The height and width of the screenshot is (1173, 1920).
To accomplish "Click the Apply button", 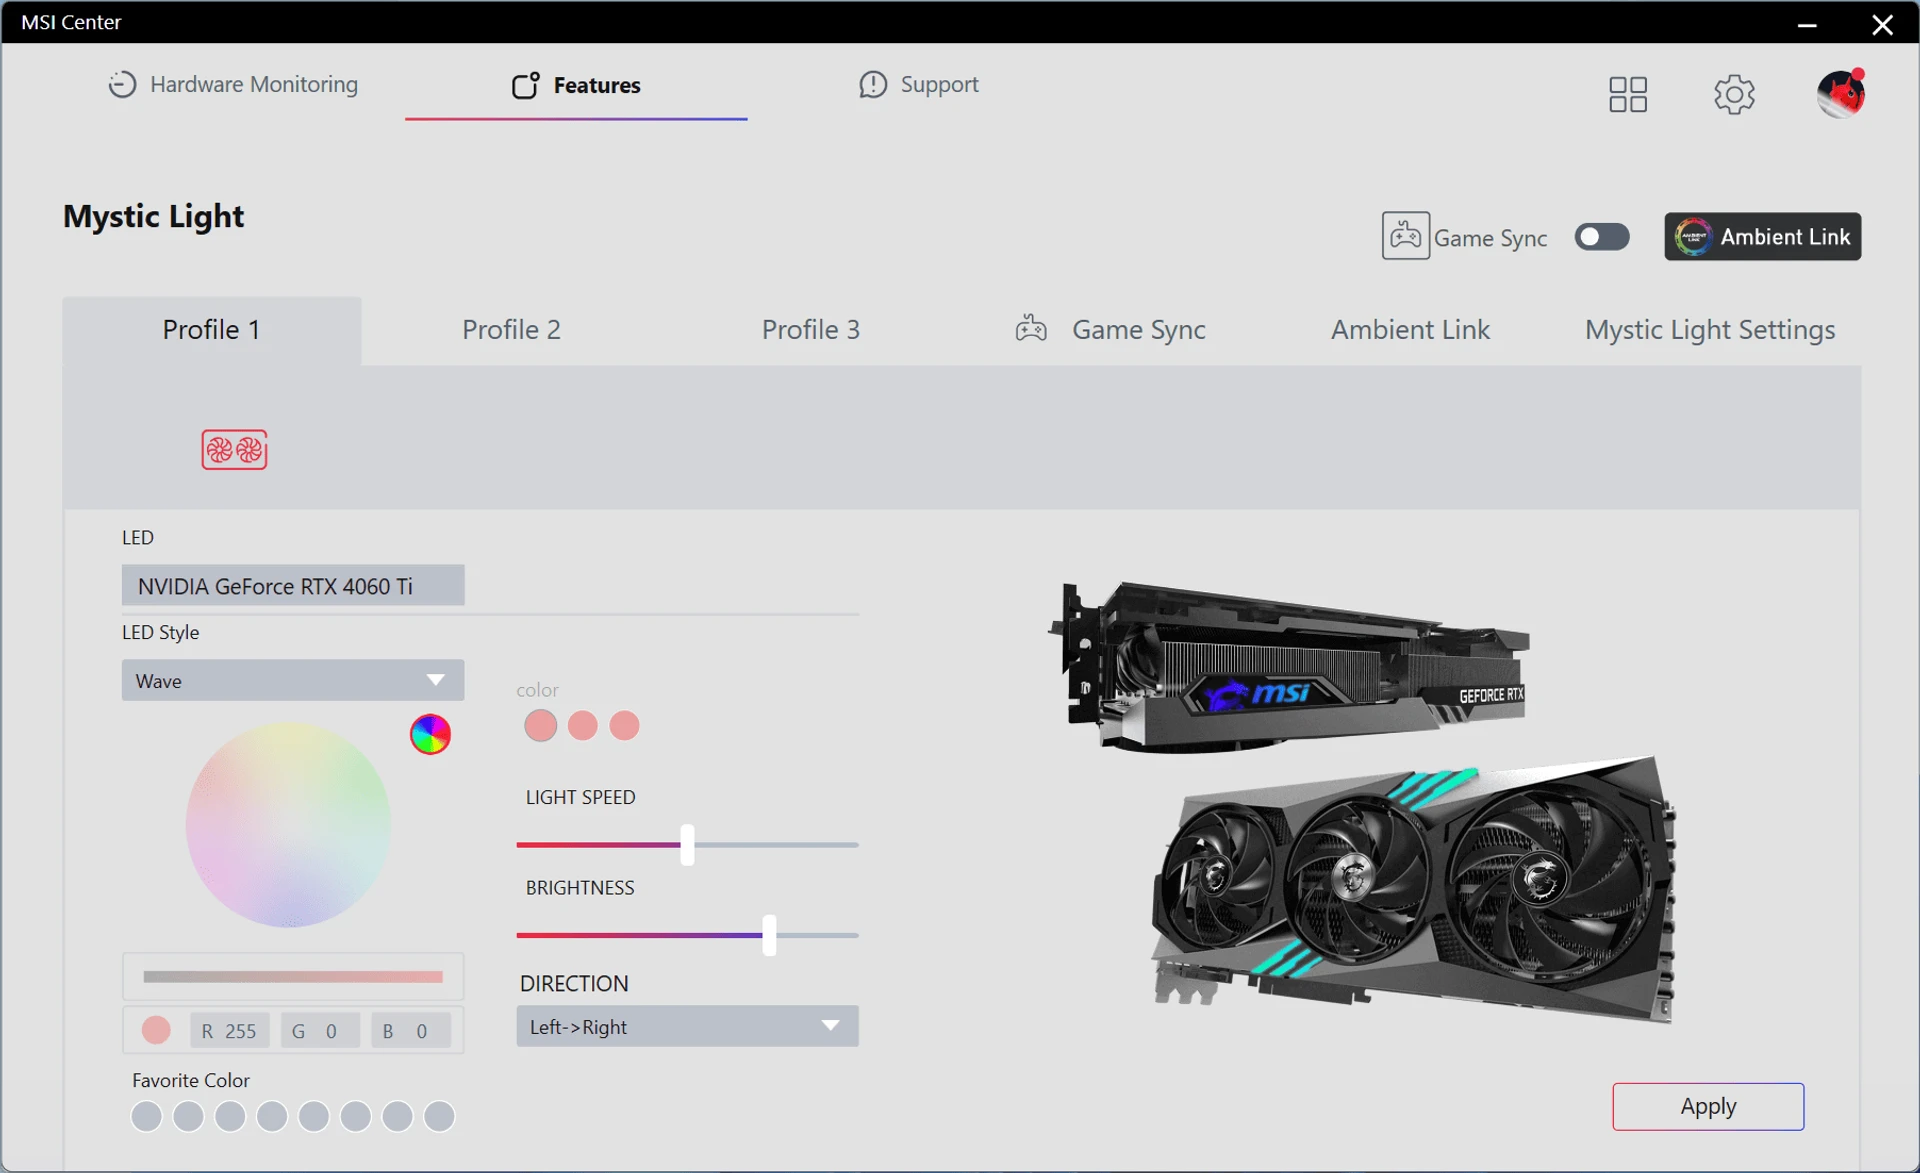I will [1708, 1106].
